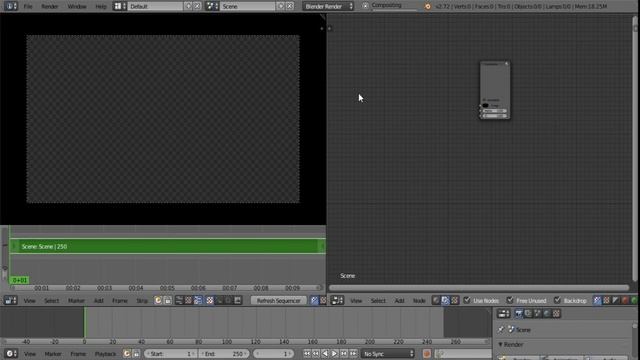Open the World properties tab
640x360 pixels.
[547, 313]
